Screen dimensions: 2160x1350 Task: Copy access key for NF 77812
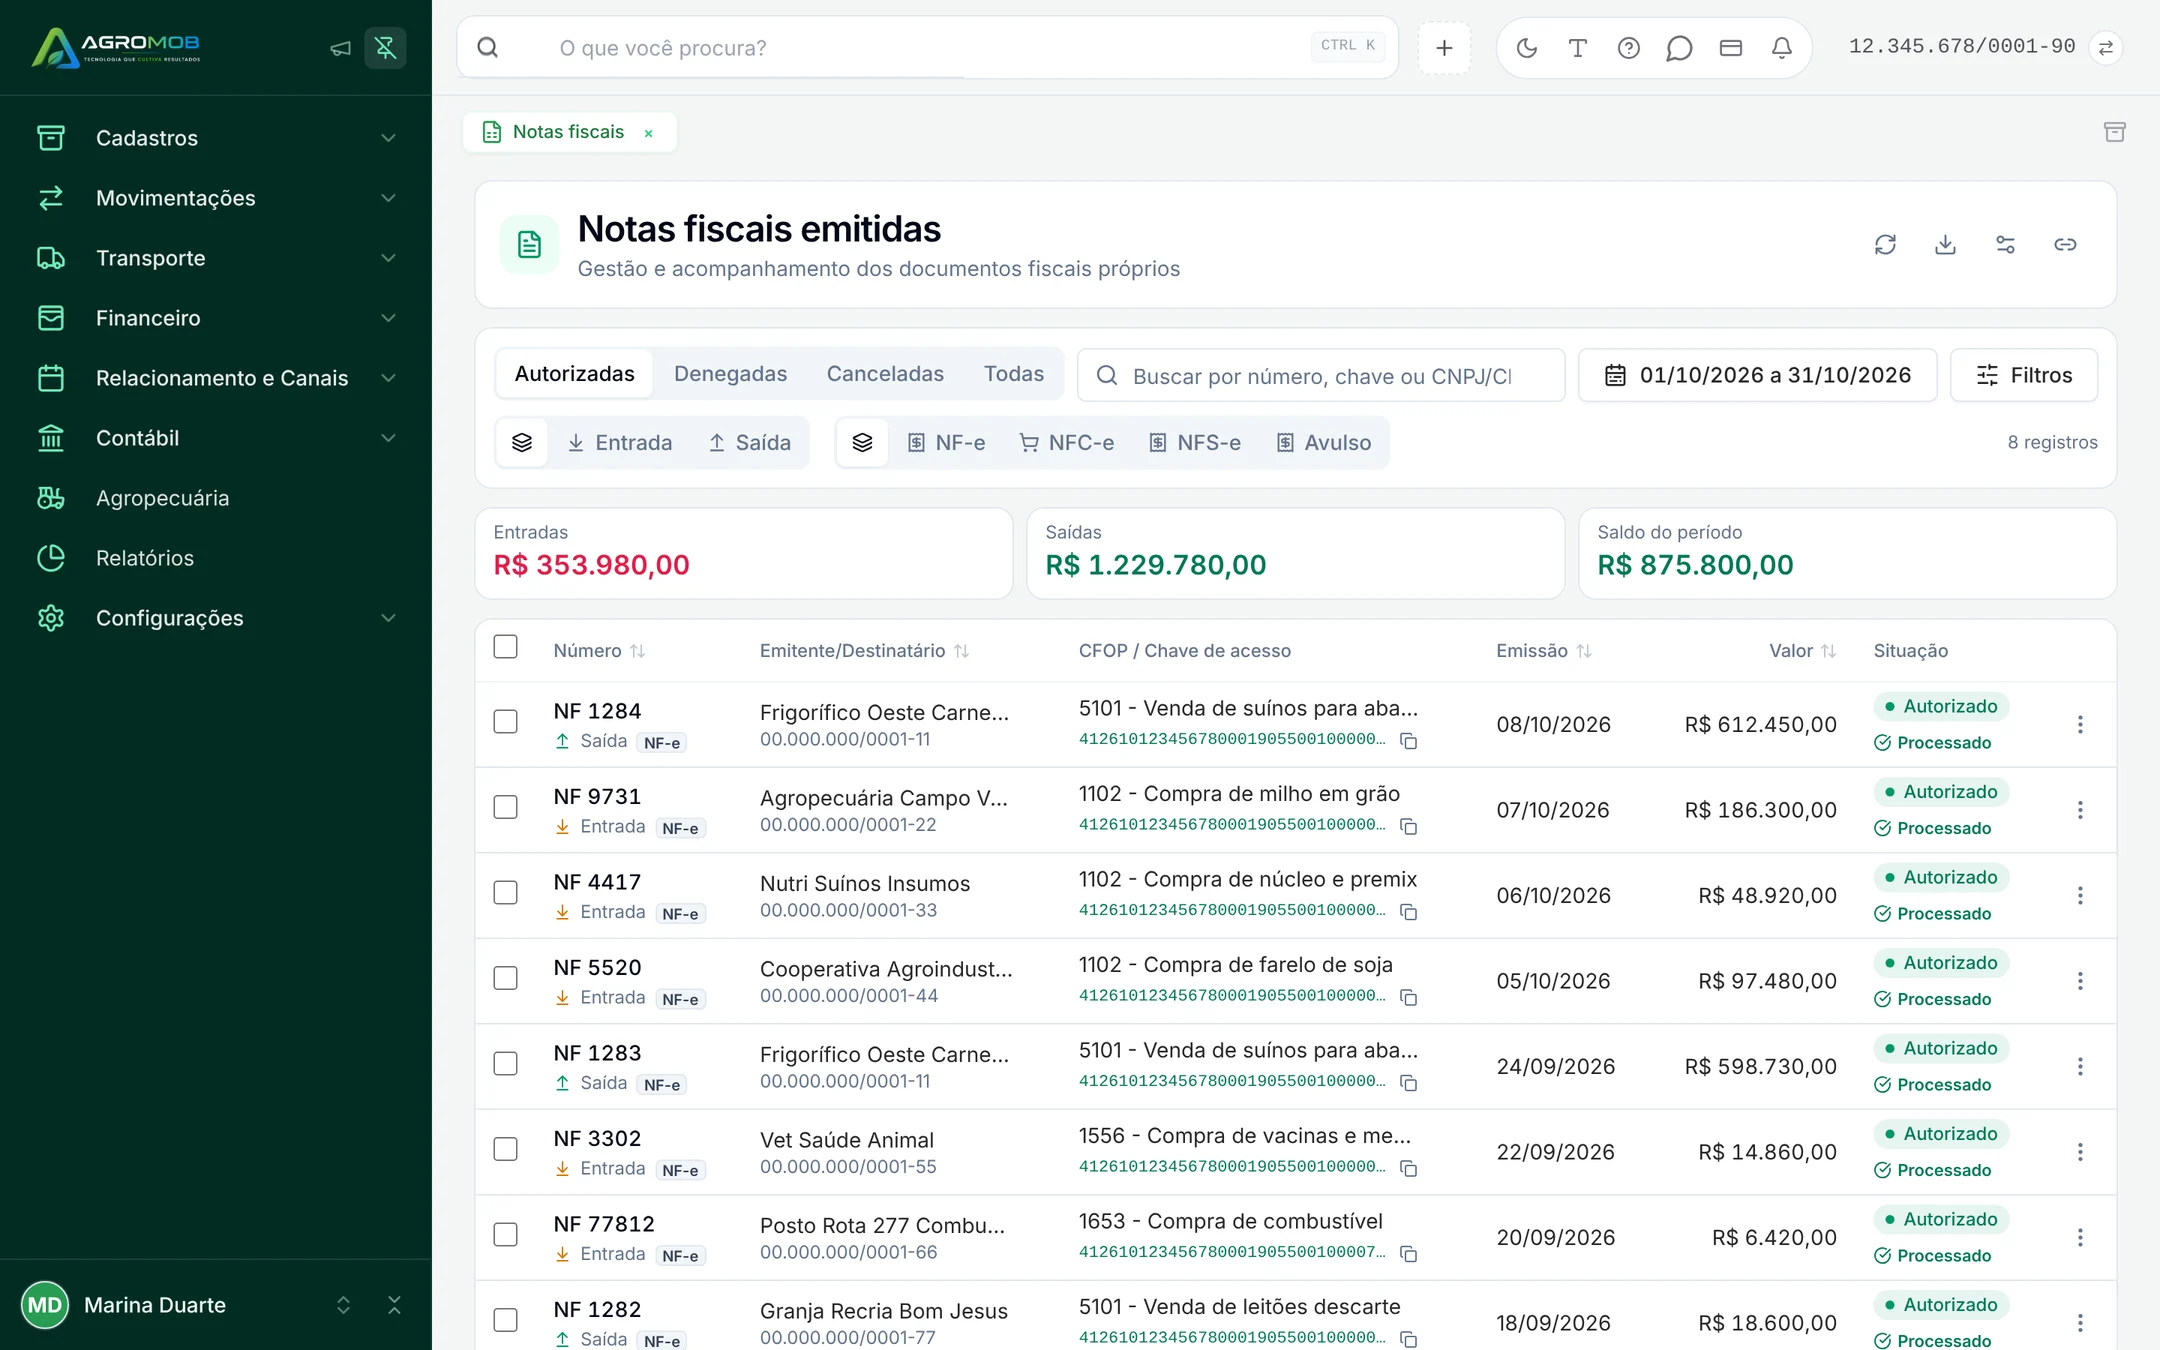coord(1408,1254)
